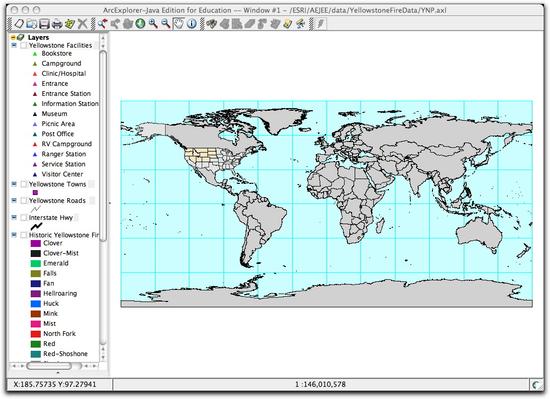Image resolution: width=550 pixels, height=399 pixels.
Task: Select the Yellowstone Roads layer name
Action: pos(57,201)
